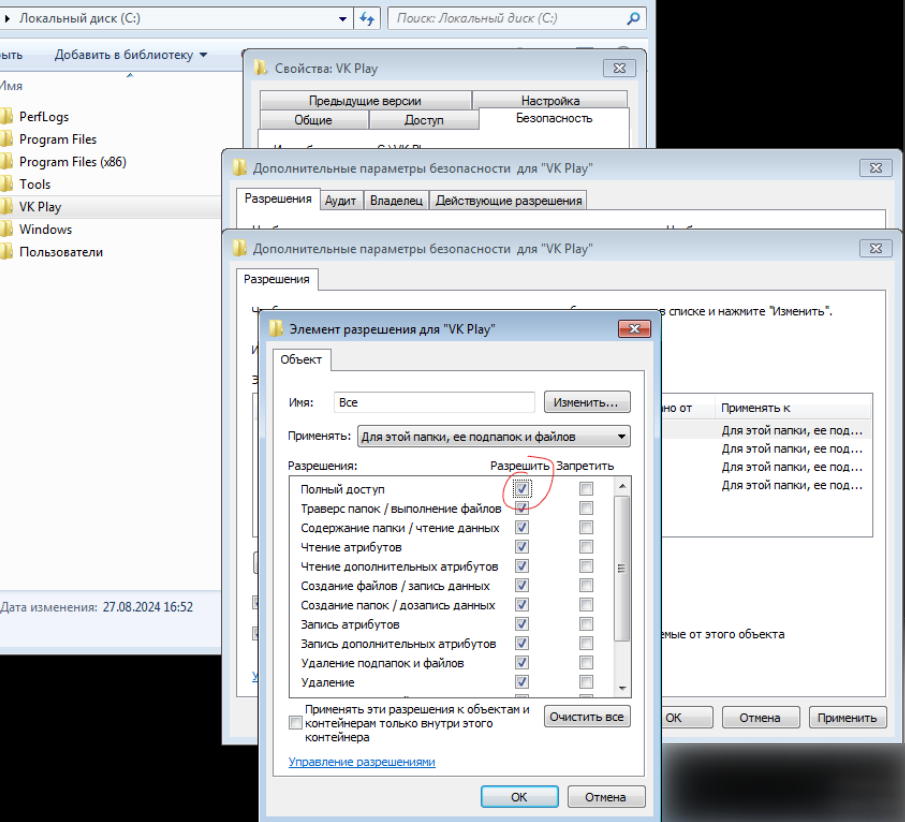Toggle Deny for 'Полный доступ'
Screen dimensions: 905x822
tap(586, 489)
